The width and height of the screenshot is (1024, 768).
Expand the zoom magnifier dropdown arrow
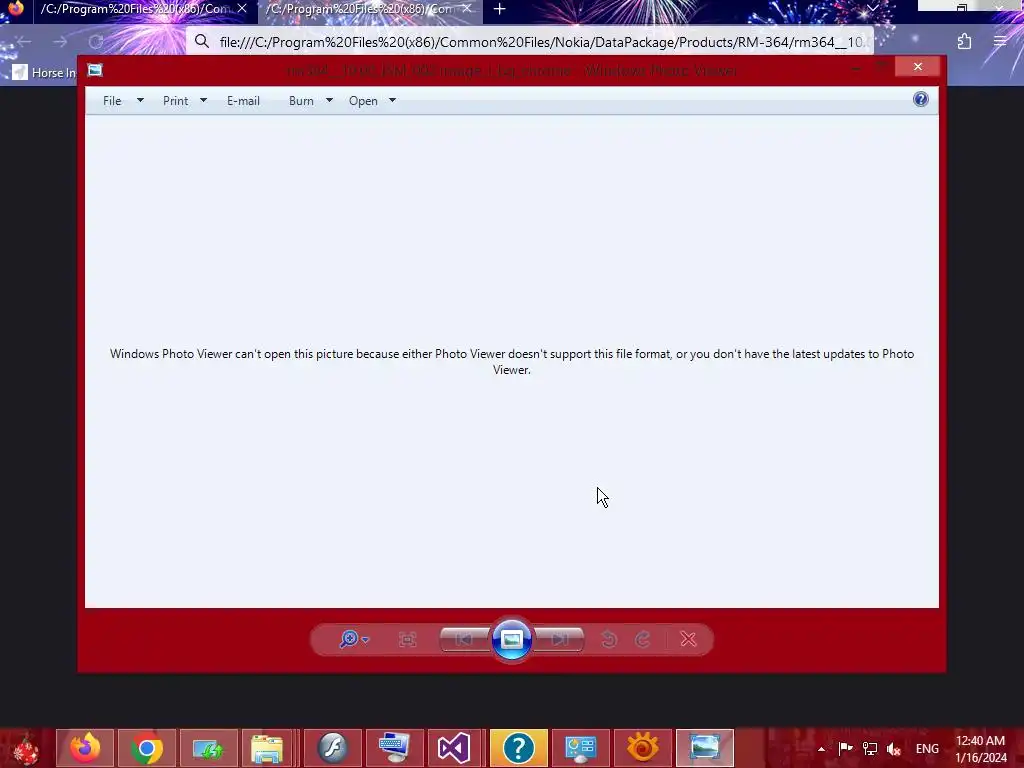point(366,640)
